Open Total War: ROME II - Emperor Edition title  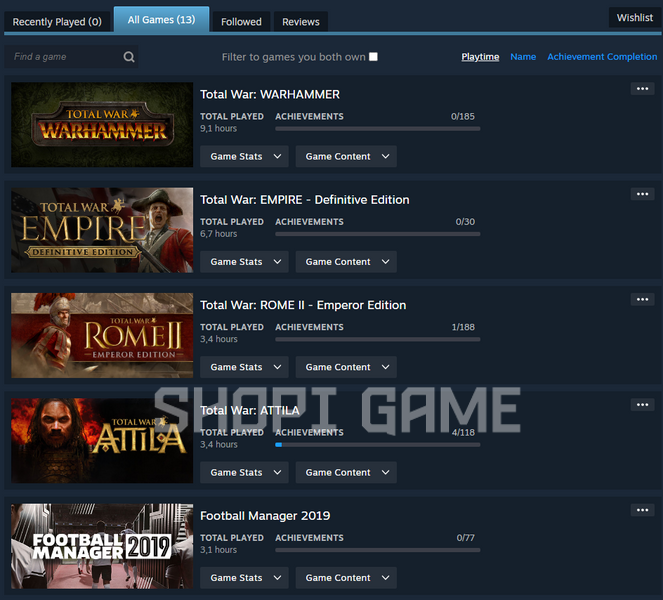click(x=303, y=305)
